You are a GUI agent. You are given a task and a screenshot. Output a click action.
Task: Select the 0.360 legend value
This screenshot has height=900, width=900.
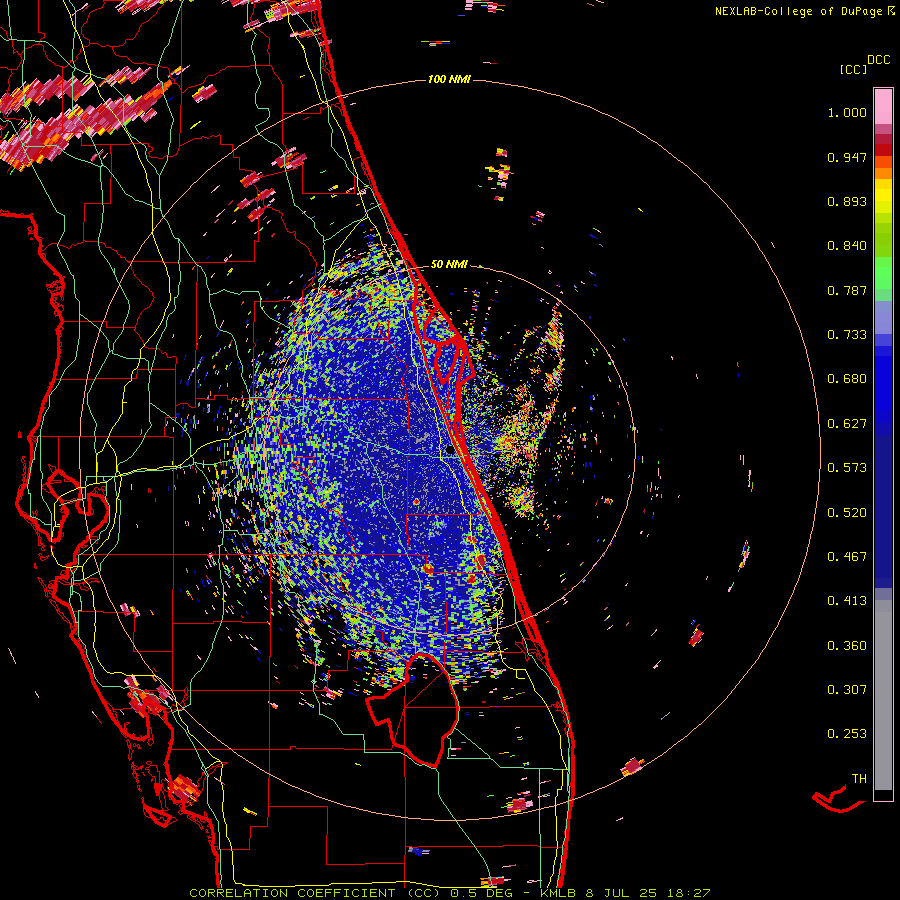point(847,646)
